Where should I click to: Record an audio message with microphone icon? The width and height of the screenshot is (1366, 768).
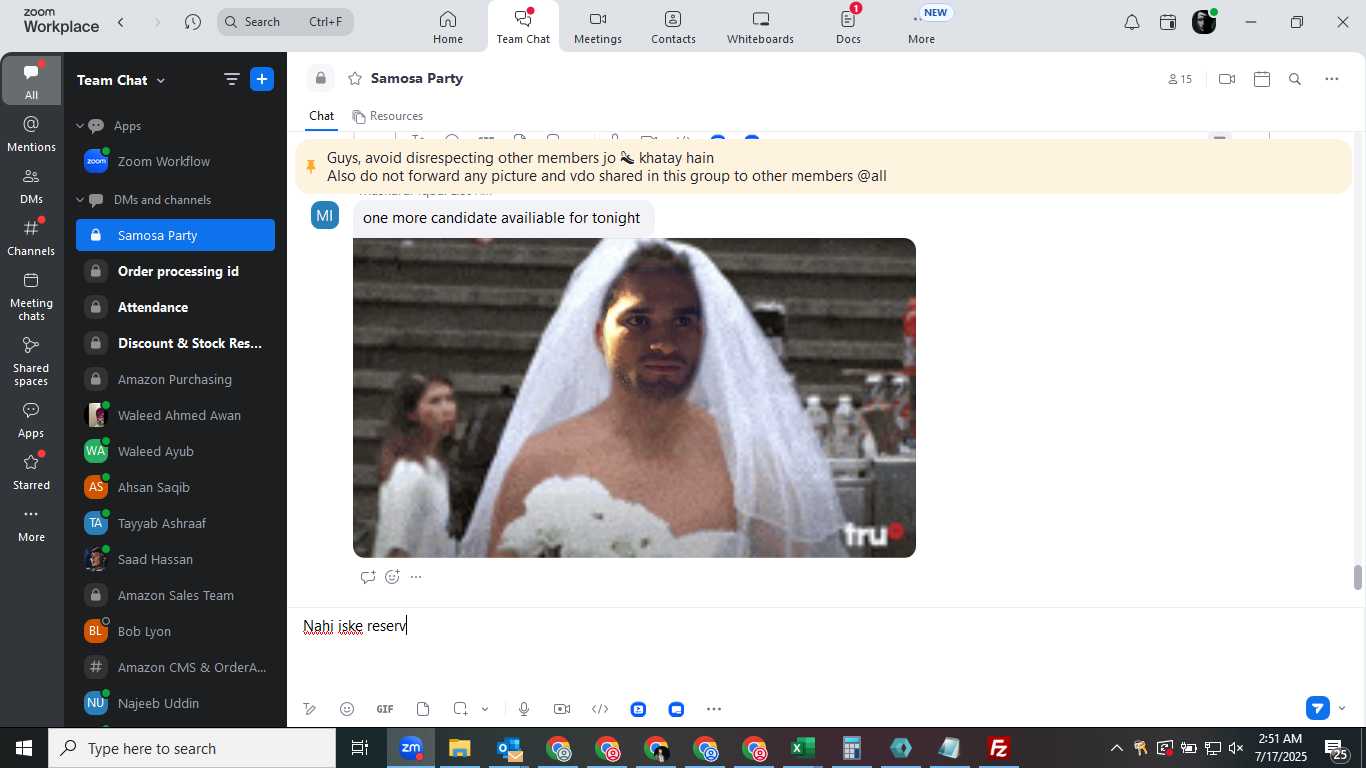pos(524,709)
